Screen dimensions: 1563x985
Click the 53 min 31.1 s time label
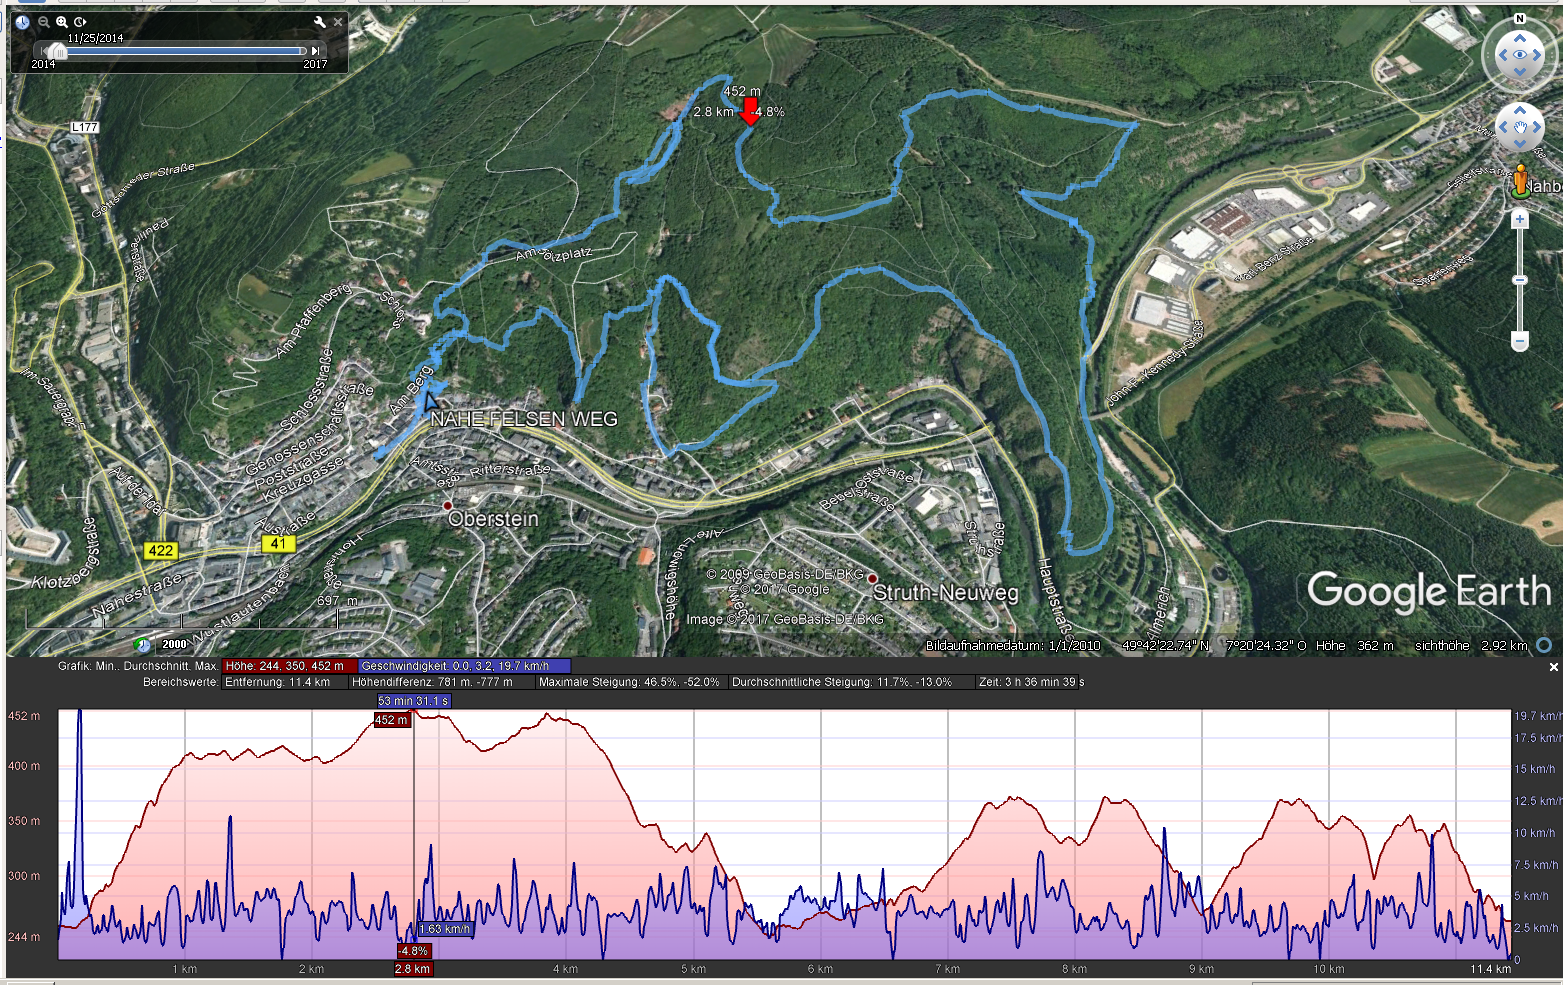413,701
